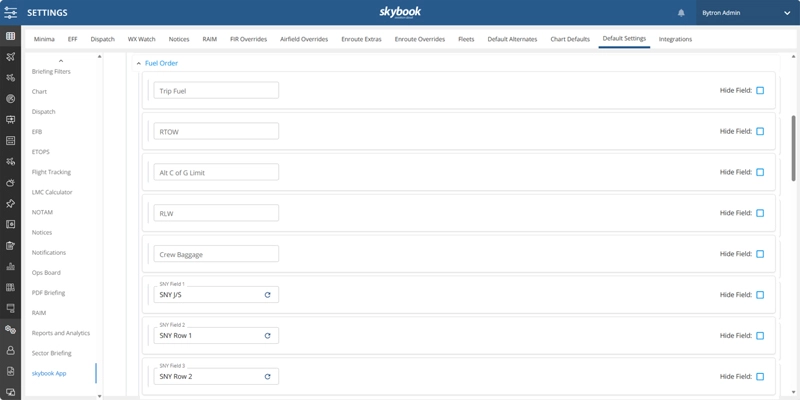This screenshot has width=800, height=400.
Task: Open the Integrations tab
Action: 675,39
